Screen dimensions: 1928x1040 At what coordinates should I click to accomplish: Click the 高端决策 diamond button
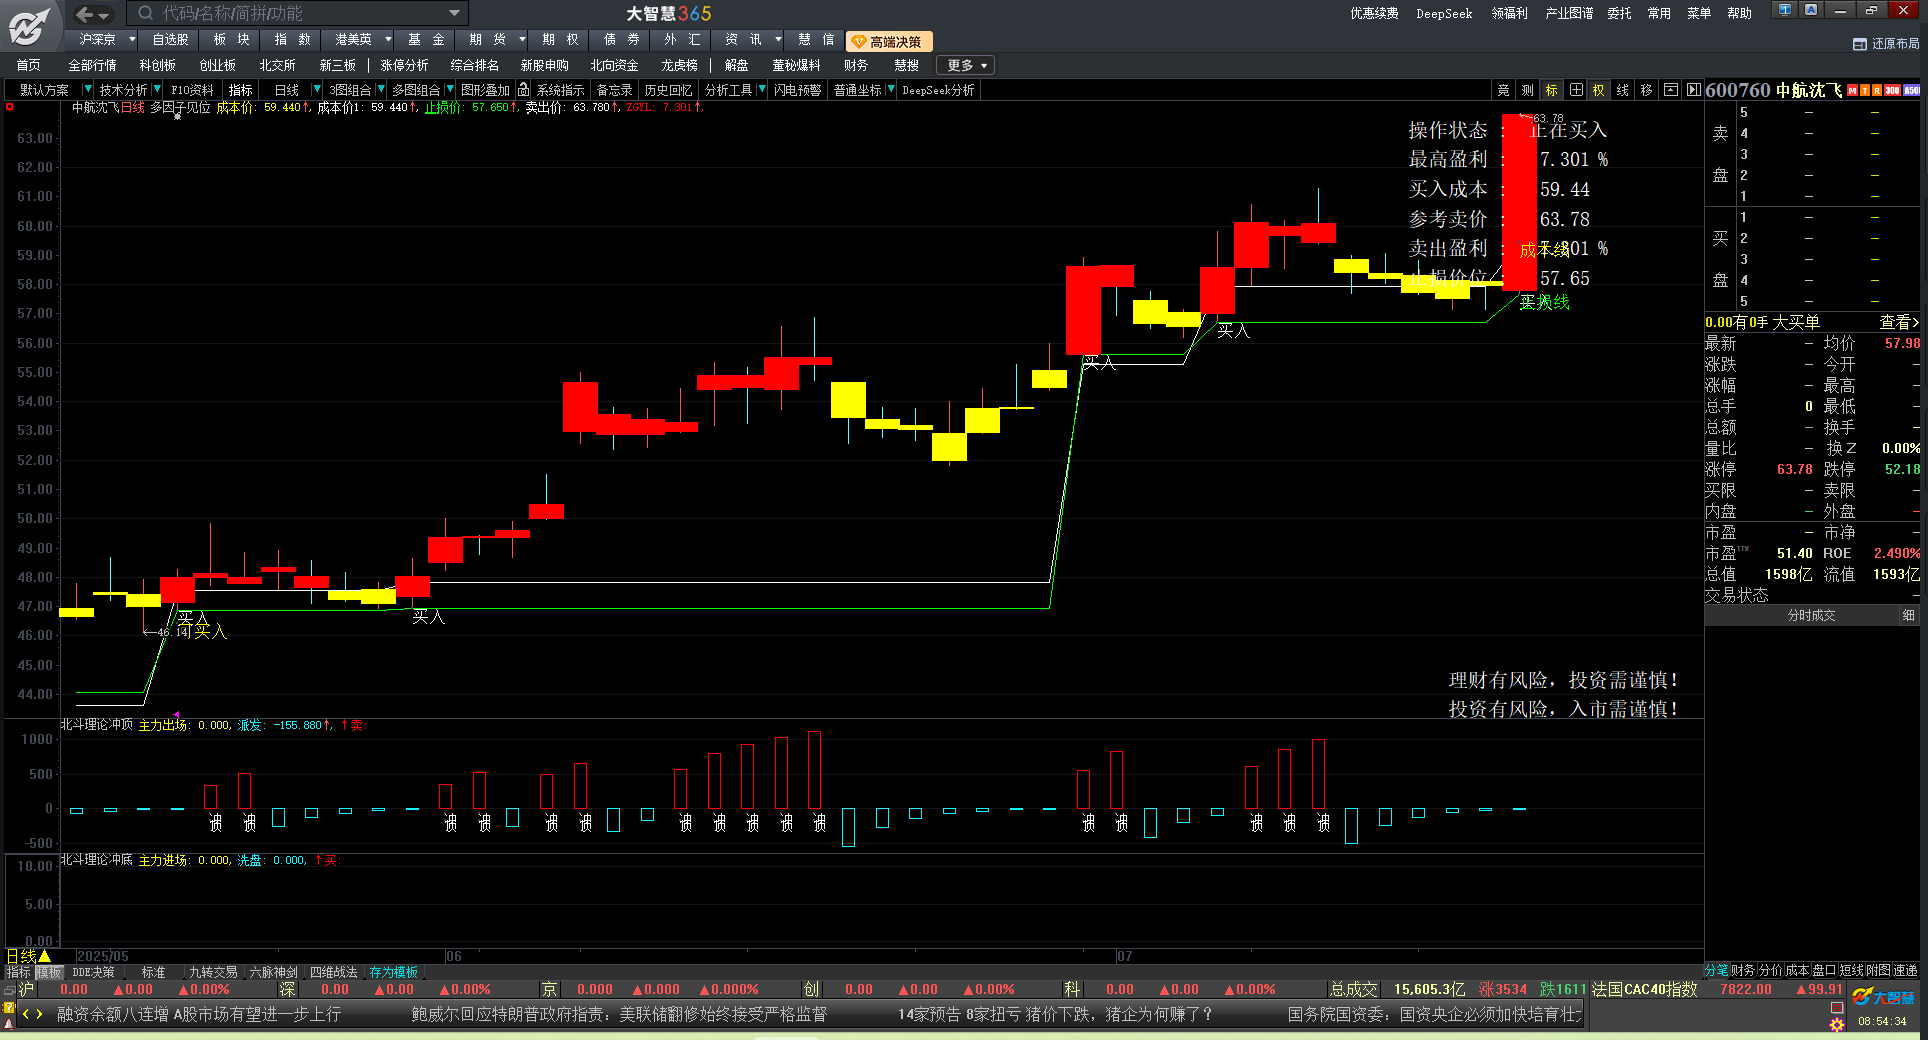click(888, 41)
